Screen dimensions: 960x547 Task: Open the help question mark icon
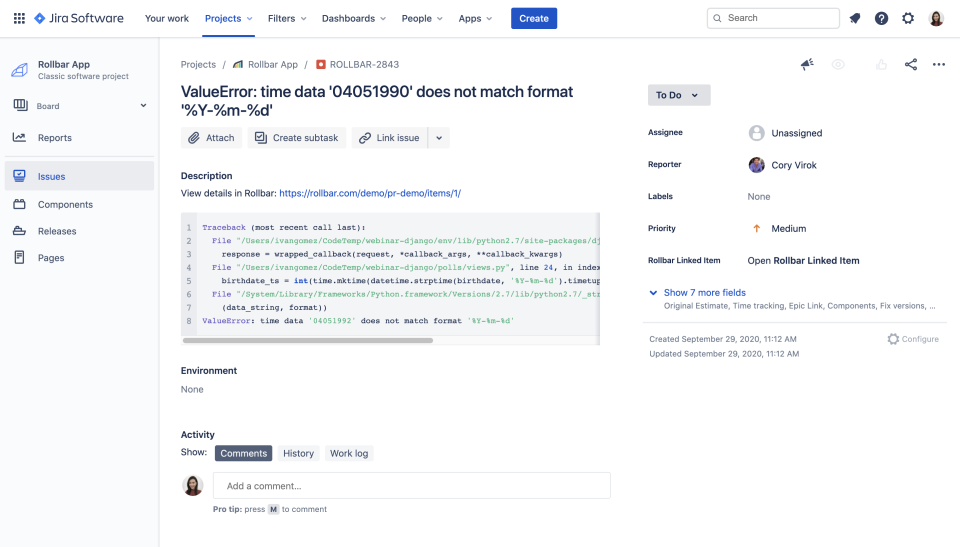click(x=881, y=18)
